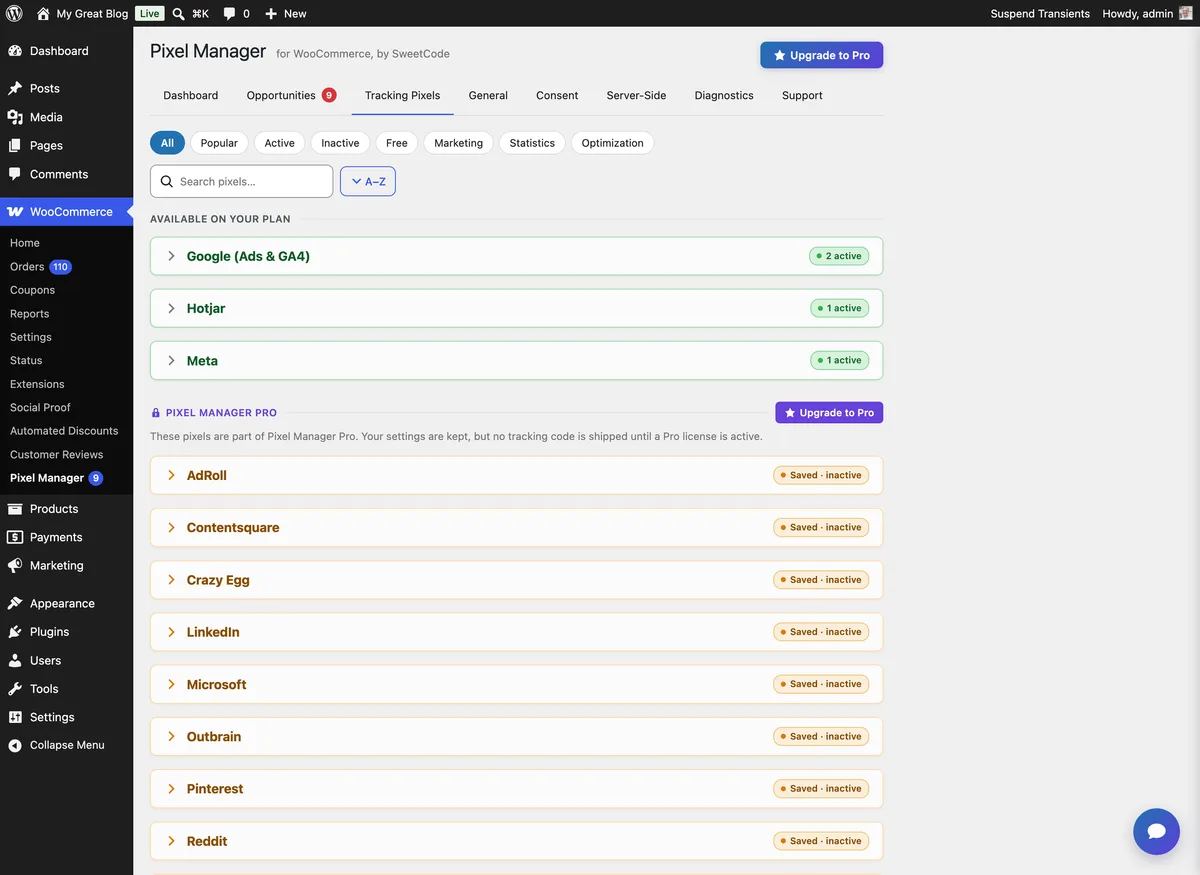This screenshot has width=1200, height=875.
Task: Click the WordPress logo icon
Action: point(14,14)
